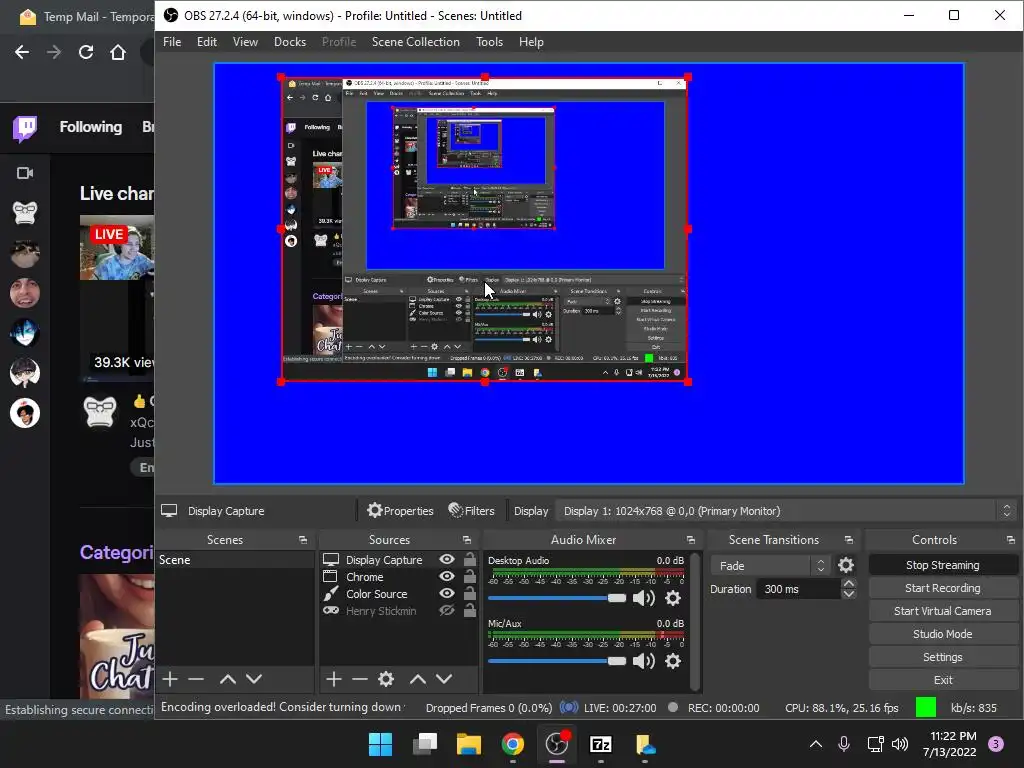This screenshot has width=1024, height=768.
Task: Hide the Display Capture source
Action: click(447, 560)
